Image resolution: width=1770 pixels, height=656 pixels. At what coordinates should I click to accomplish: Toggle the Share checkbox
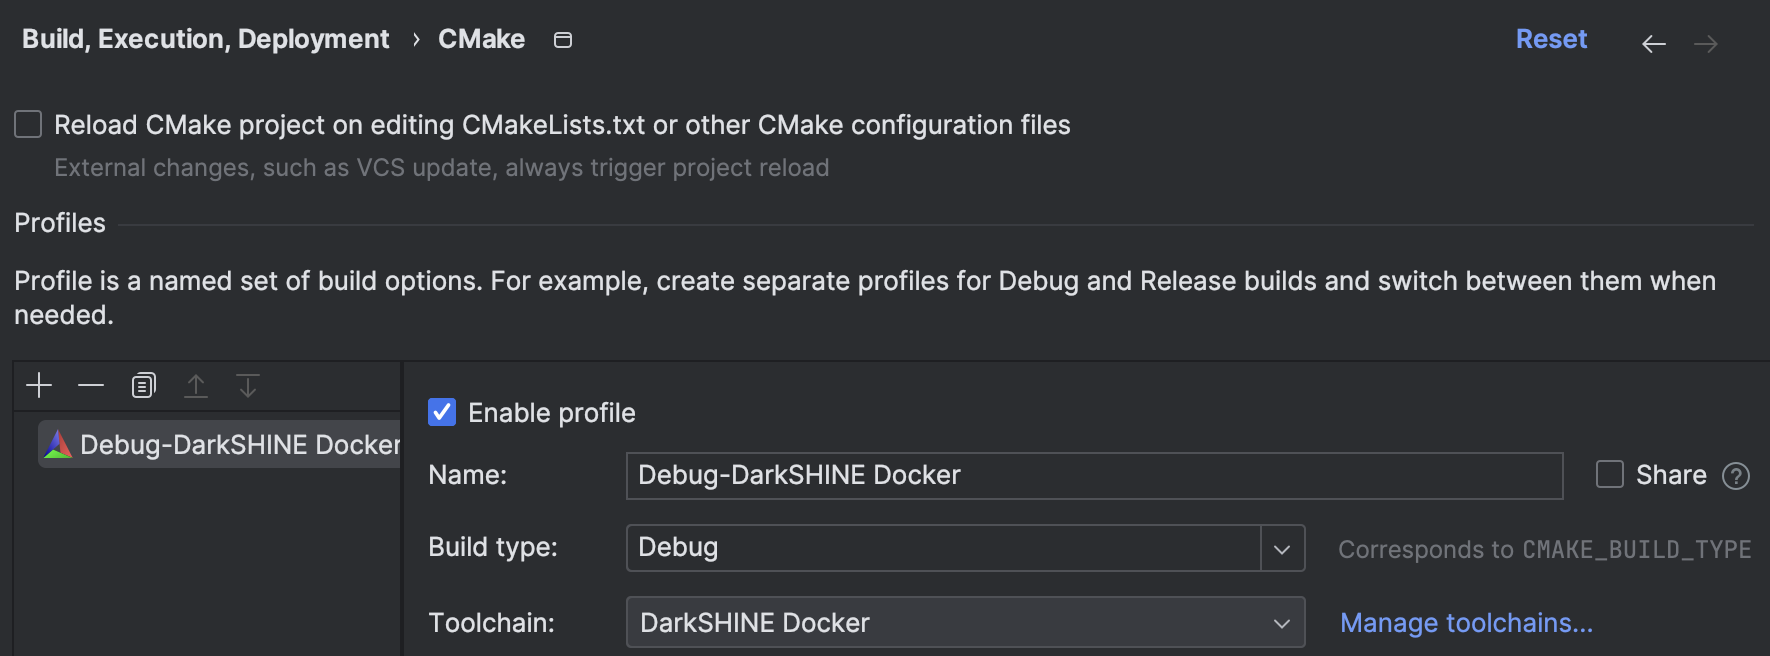point(1610,474)
